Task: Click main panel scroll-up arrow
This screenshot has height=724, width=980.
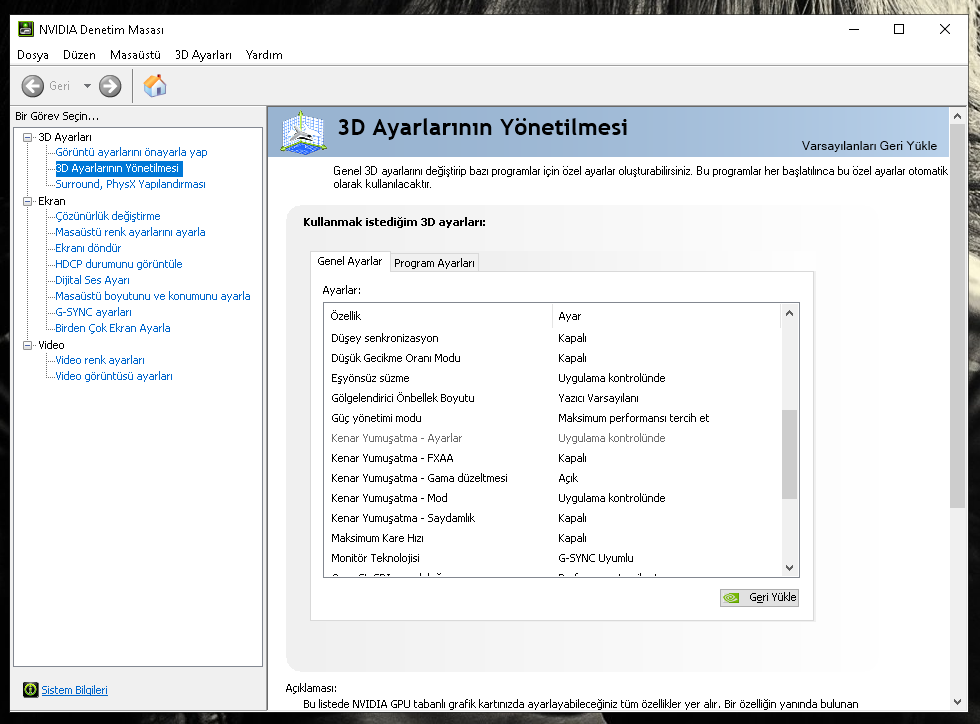Action: point(957,116)
